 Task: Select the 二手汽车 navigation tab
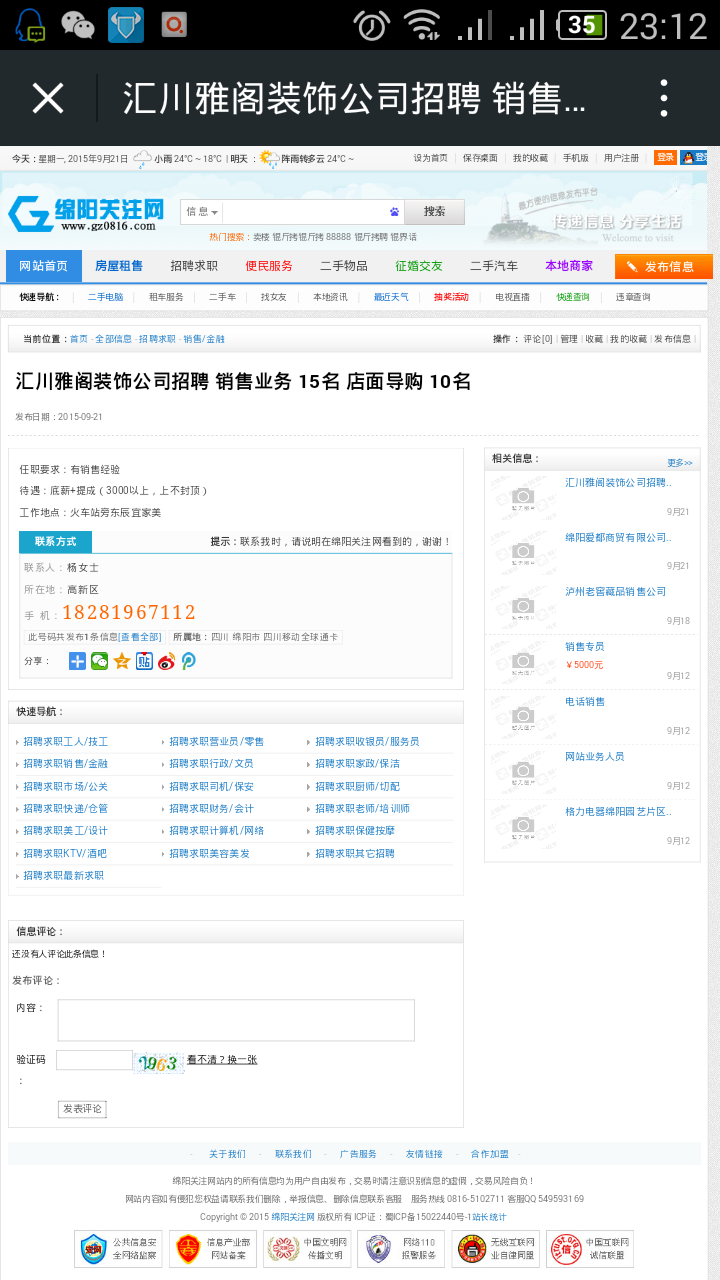pyautogui.click(x=494, y=266)
